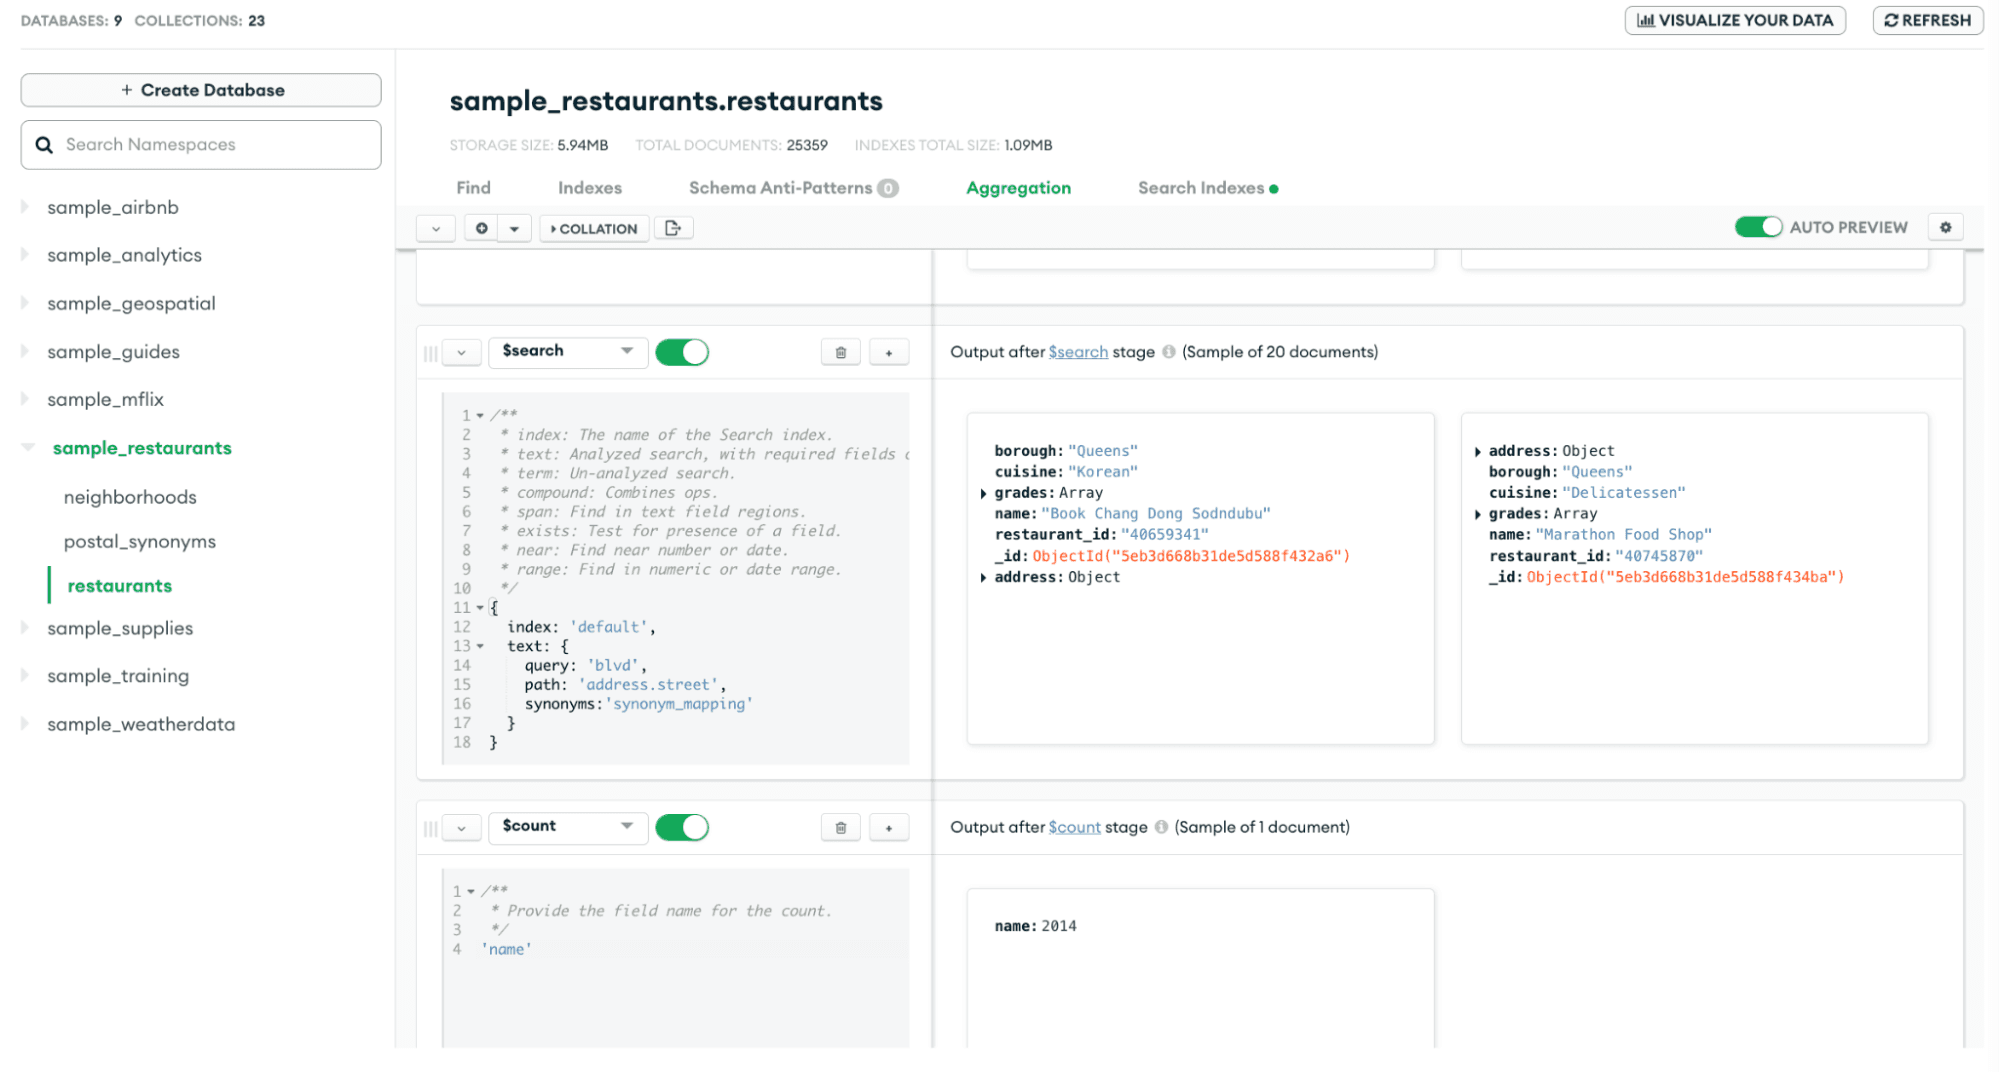This screenshot has width=1999, height=1072.
Task: Disable the $count stage toggle
Action: (x=682, y=827)
